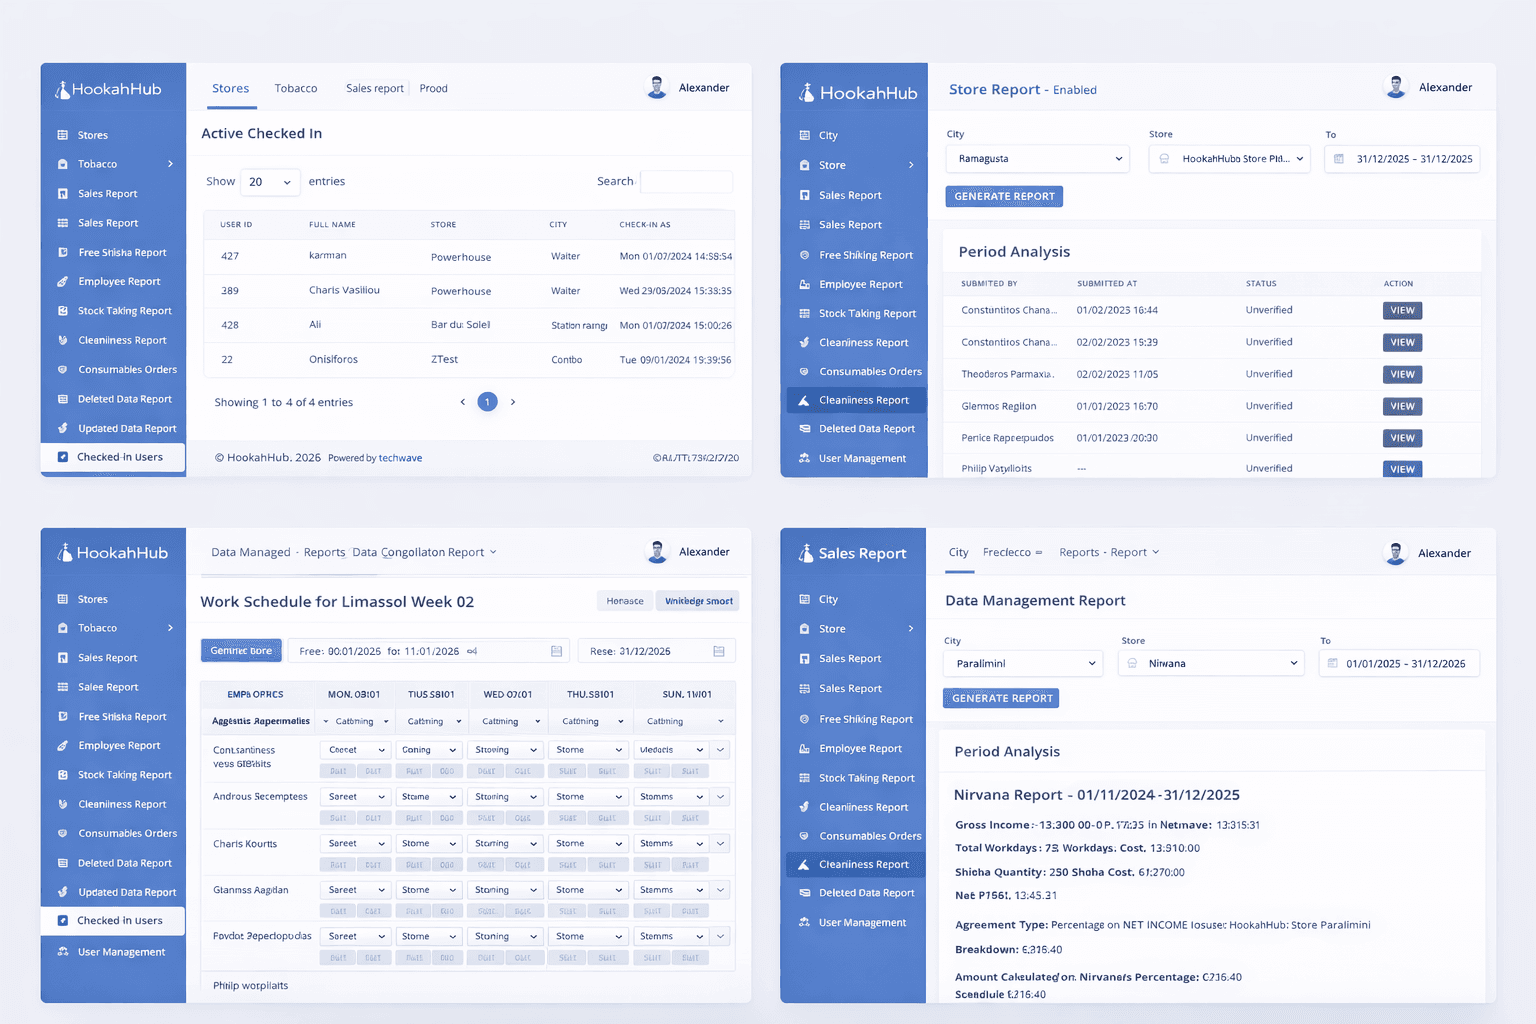Viewport: 1536px width, 1024px height.
Task: Switch to the Tobacco tab
Action: tap(296, 88)
